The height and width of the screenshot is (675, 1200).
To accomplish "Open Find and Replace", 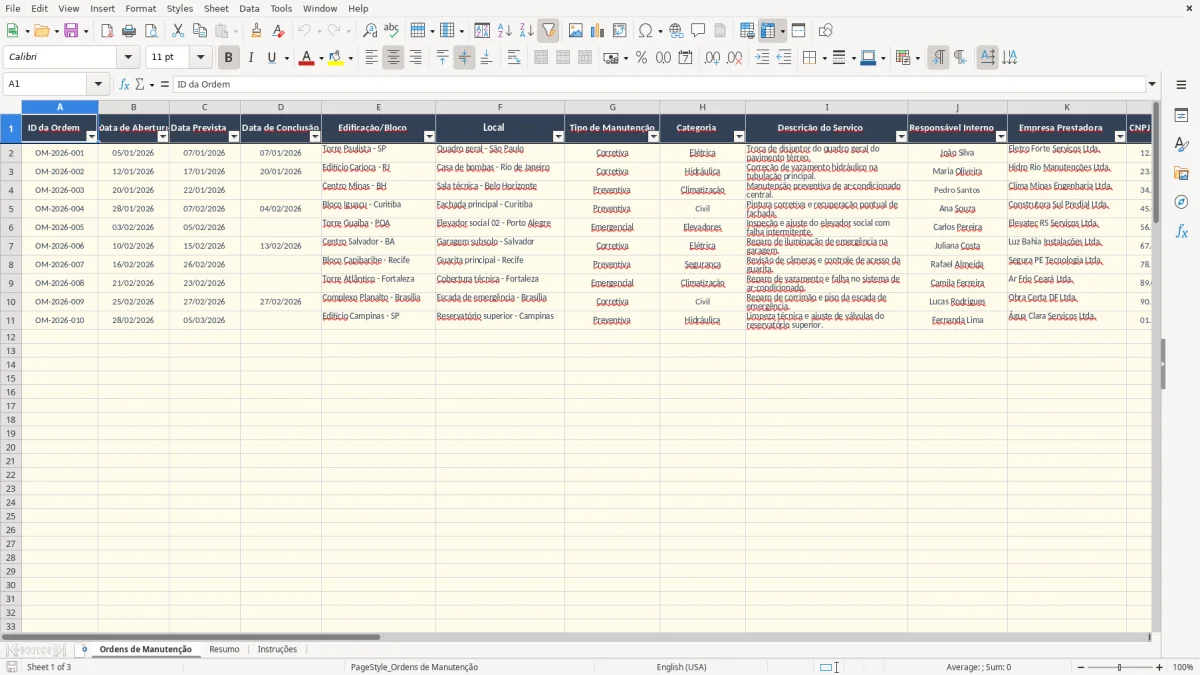I will coord(370,31).
